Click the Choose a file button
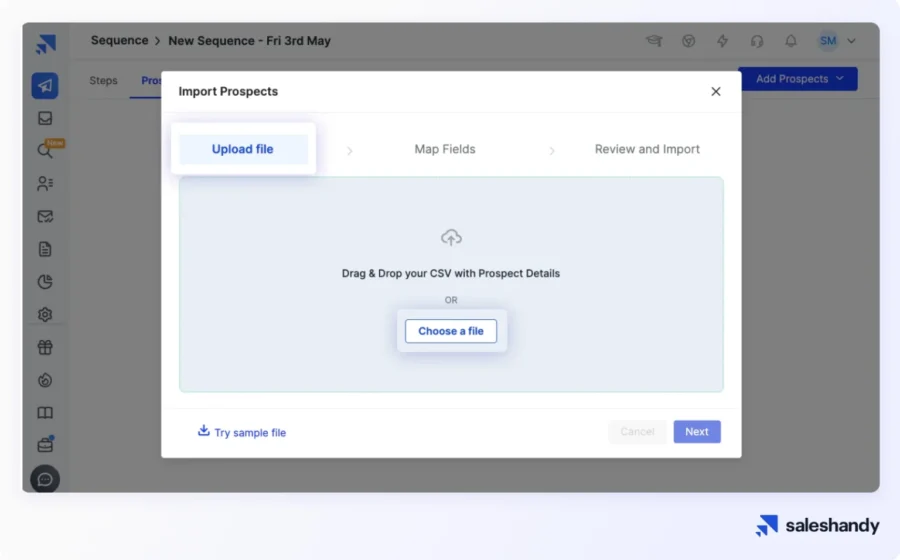 coord(451,331)
